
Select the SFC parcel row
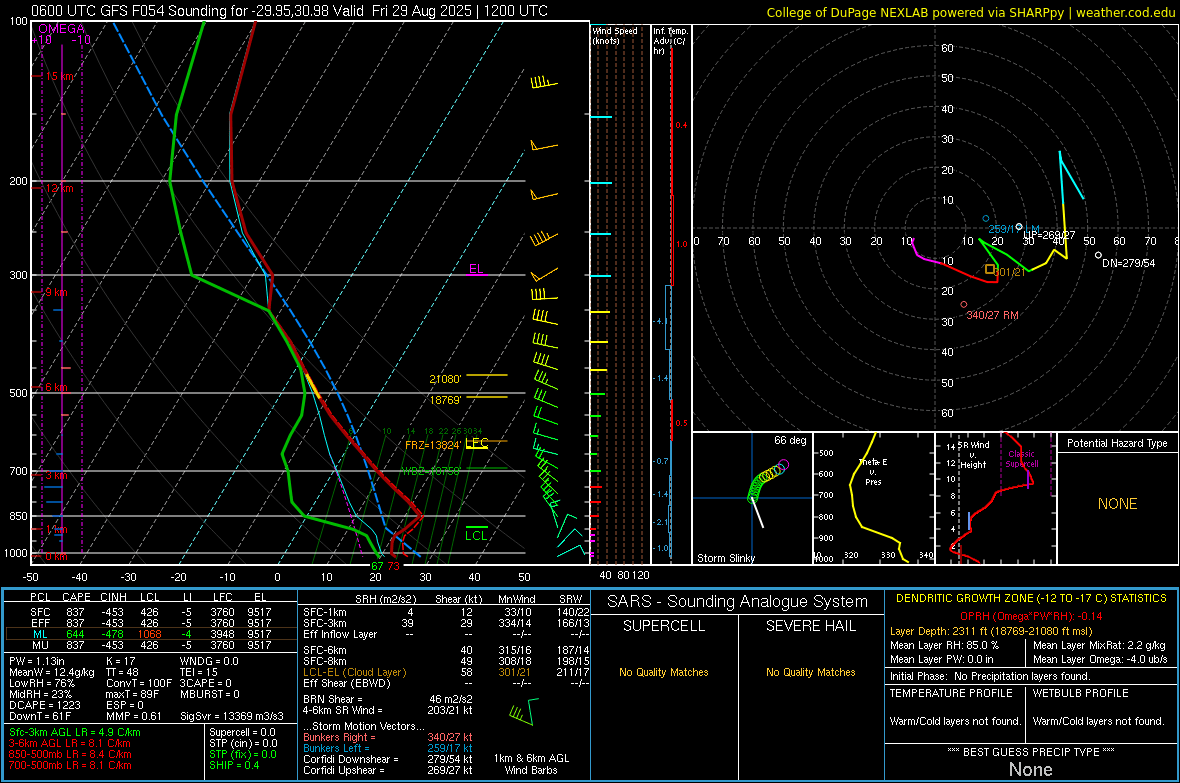tap(151, 612)
